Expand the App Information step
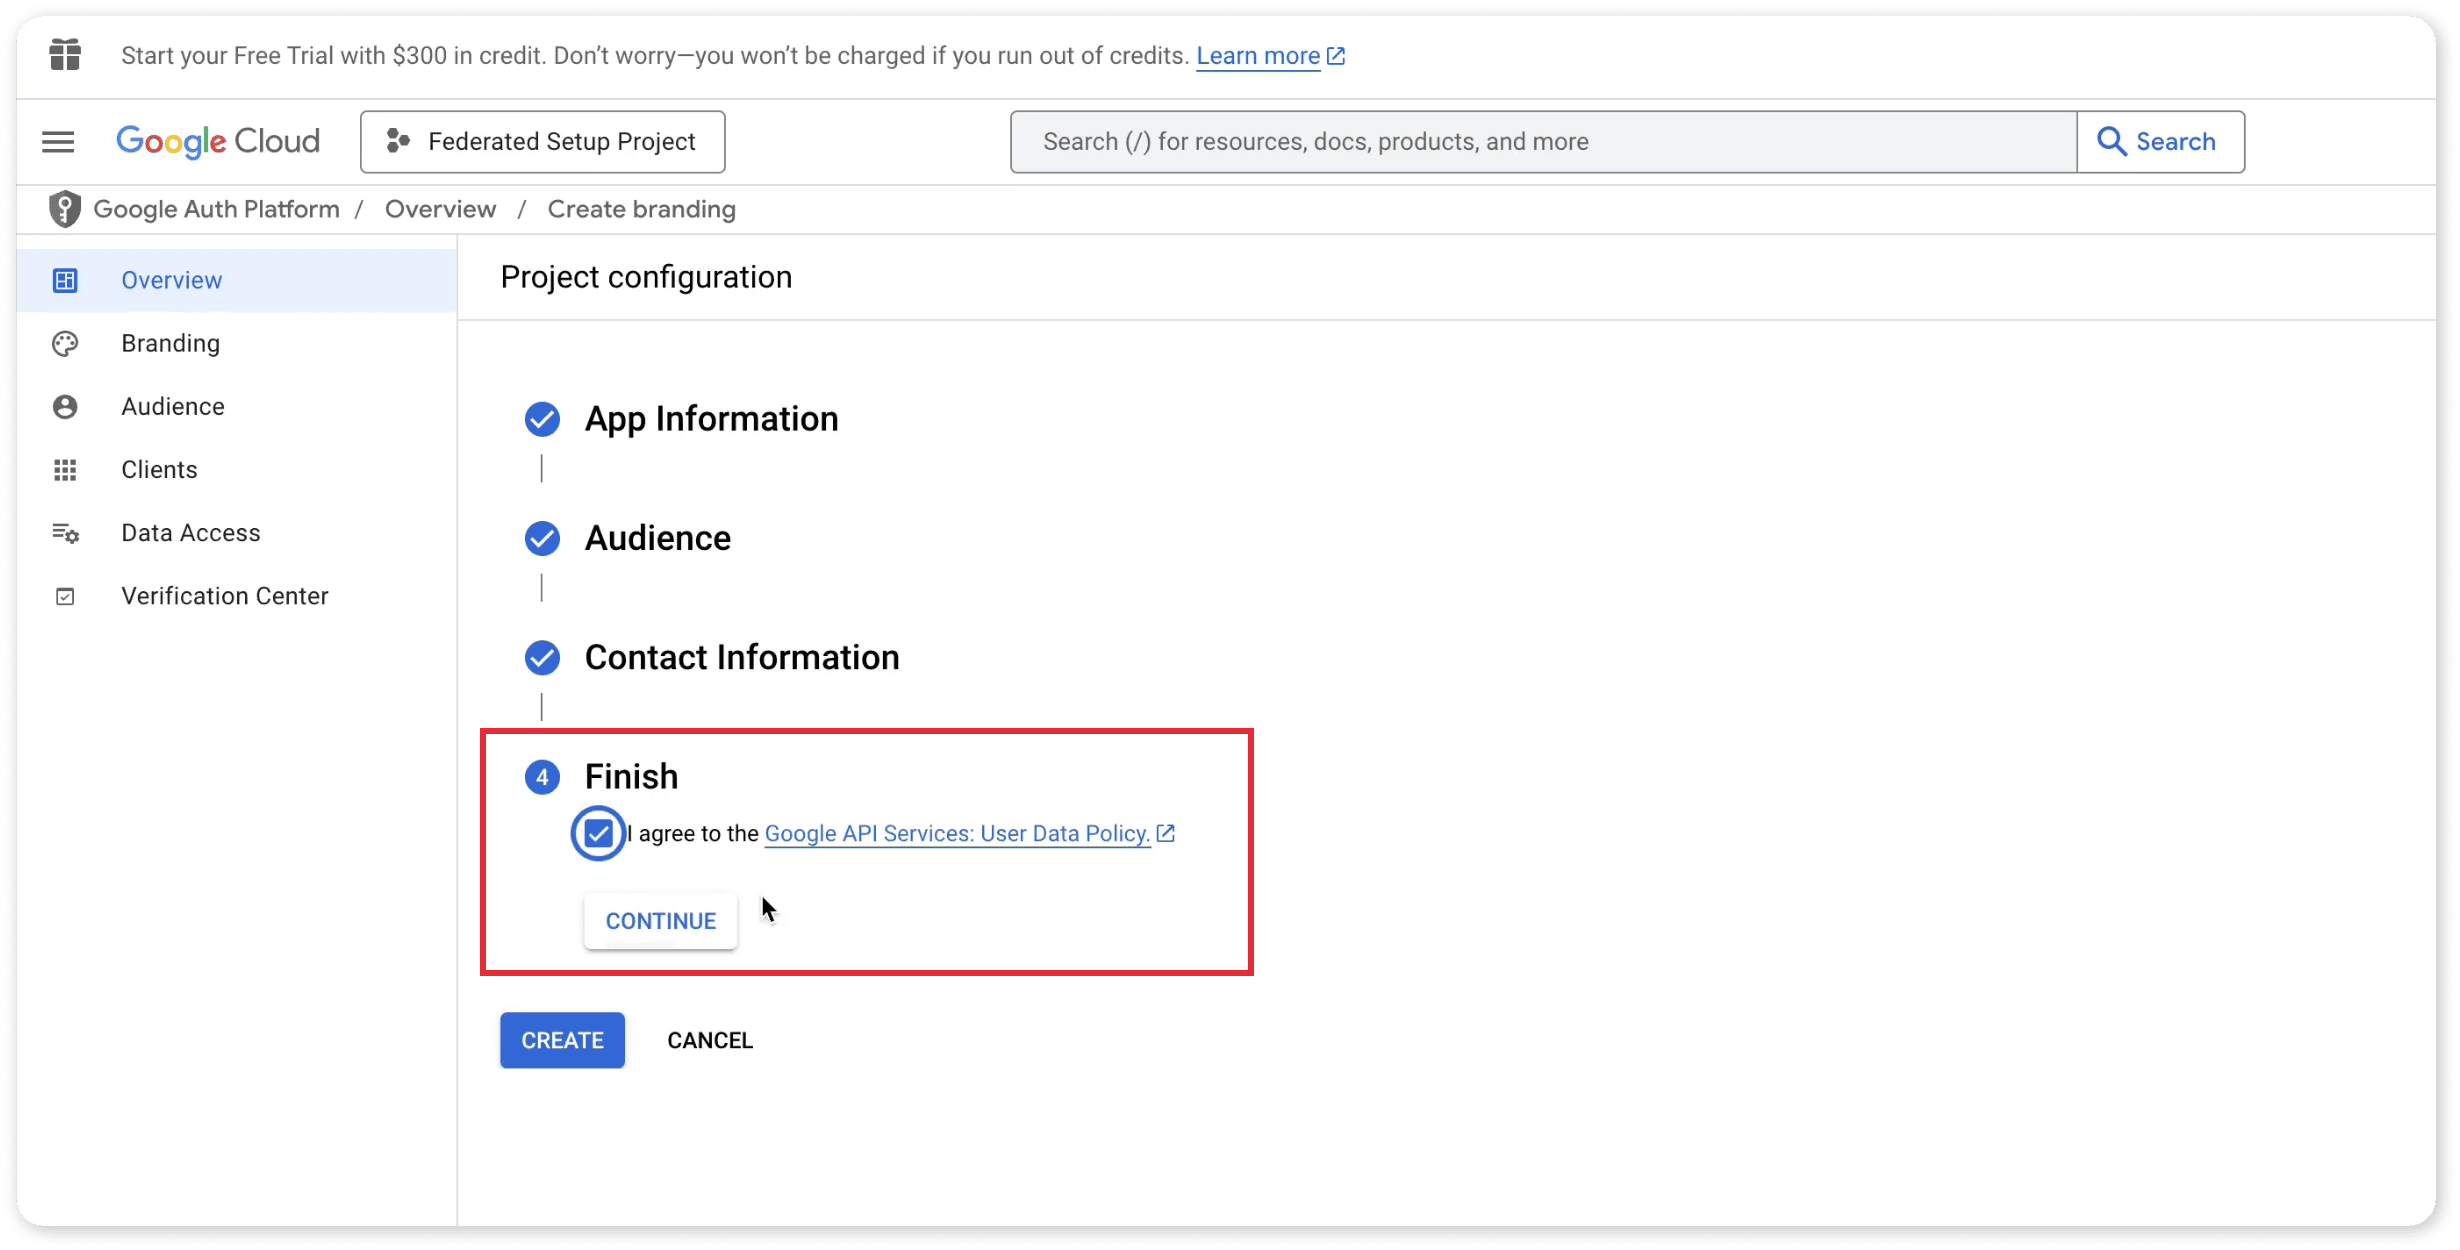The width and height of the screenshot is (2460, 1250). [x=711, y=419]
